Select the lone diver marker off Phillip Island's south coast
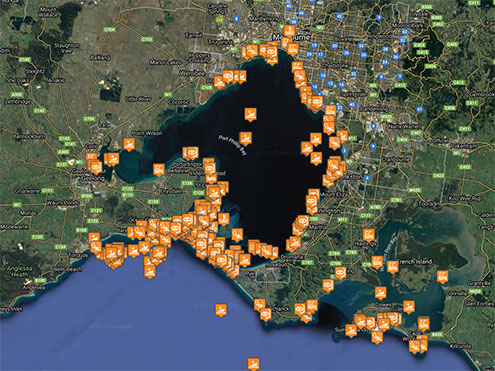Screen dimensions: 495x371 click(x=377, y=337)
